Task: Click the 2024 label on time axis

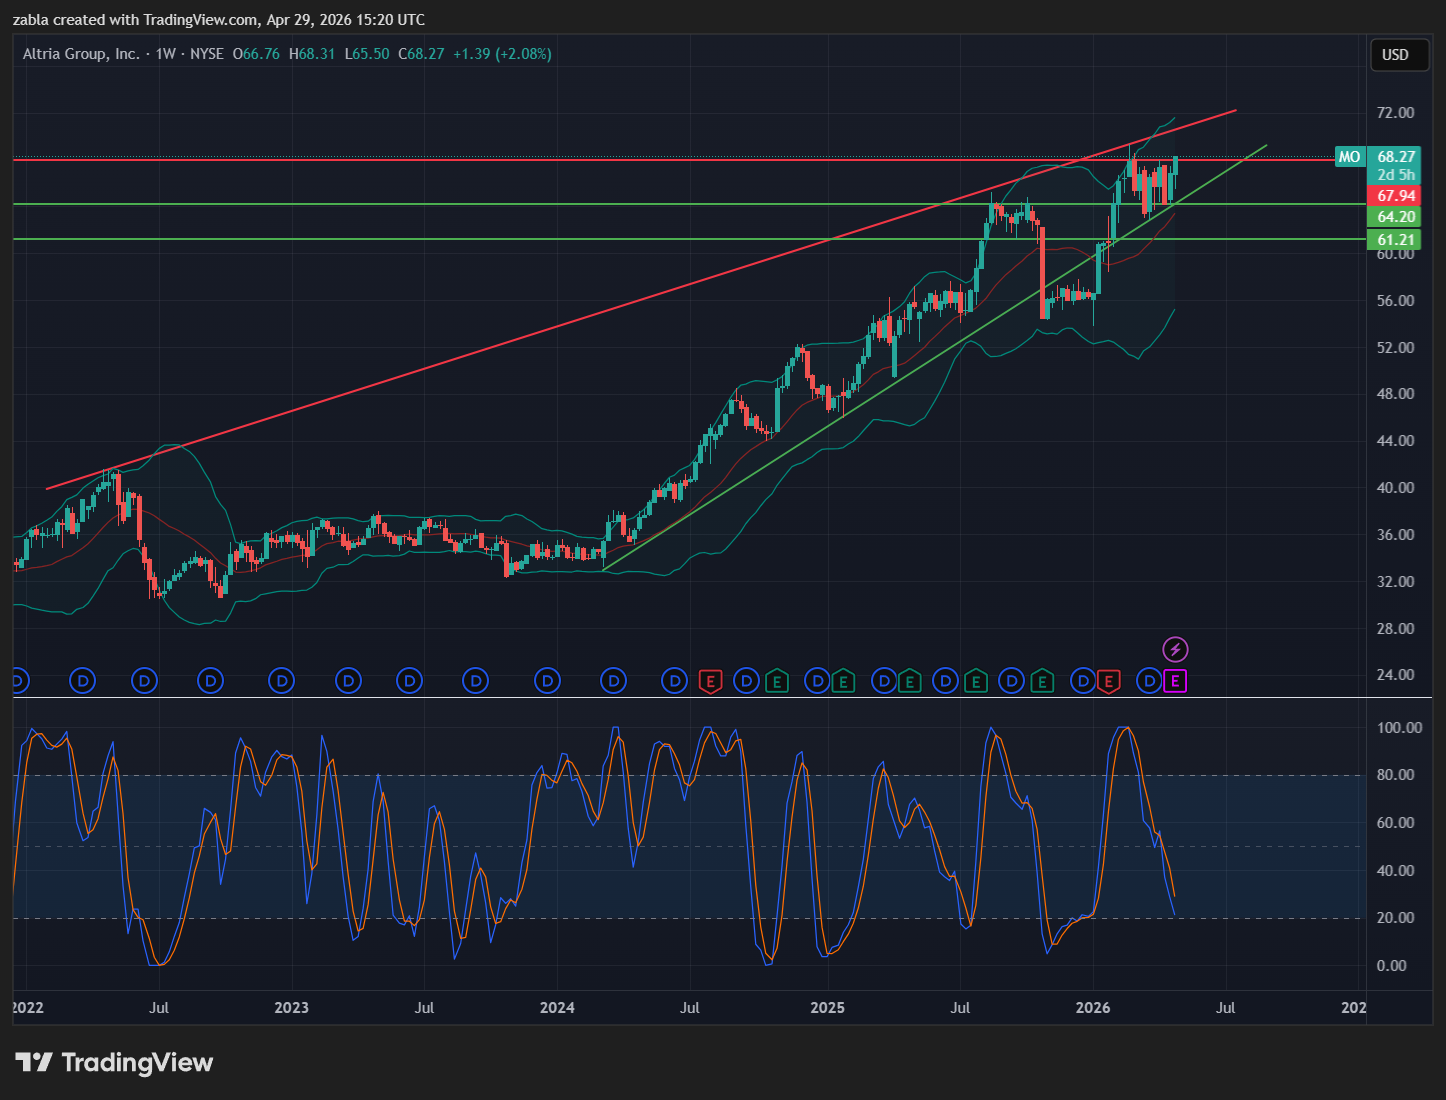Action: pos(557,1007)
